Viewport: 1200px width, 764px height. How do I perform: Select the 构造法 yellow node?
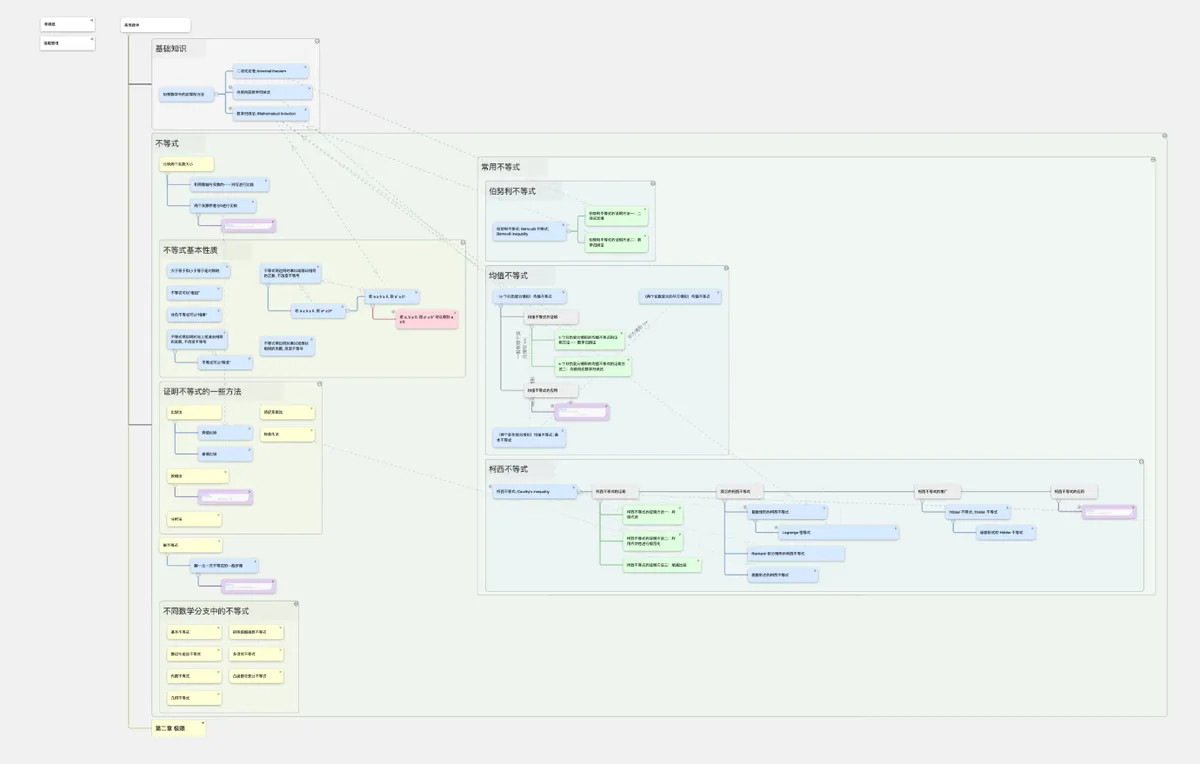tap(287, 434)
